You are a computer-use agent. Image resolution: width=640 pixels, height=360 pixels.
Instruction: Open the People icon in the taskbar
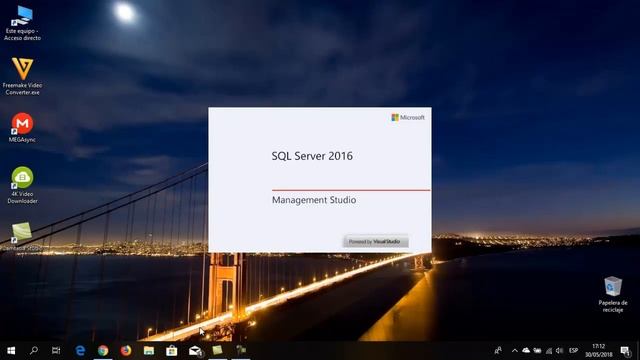(498, 351)
